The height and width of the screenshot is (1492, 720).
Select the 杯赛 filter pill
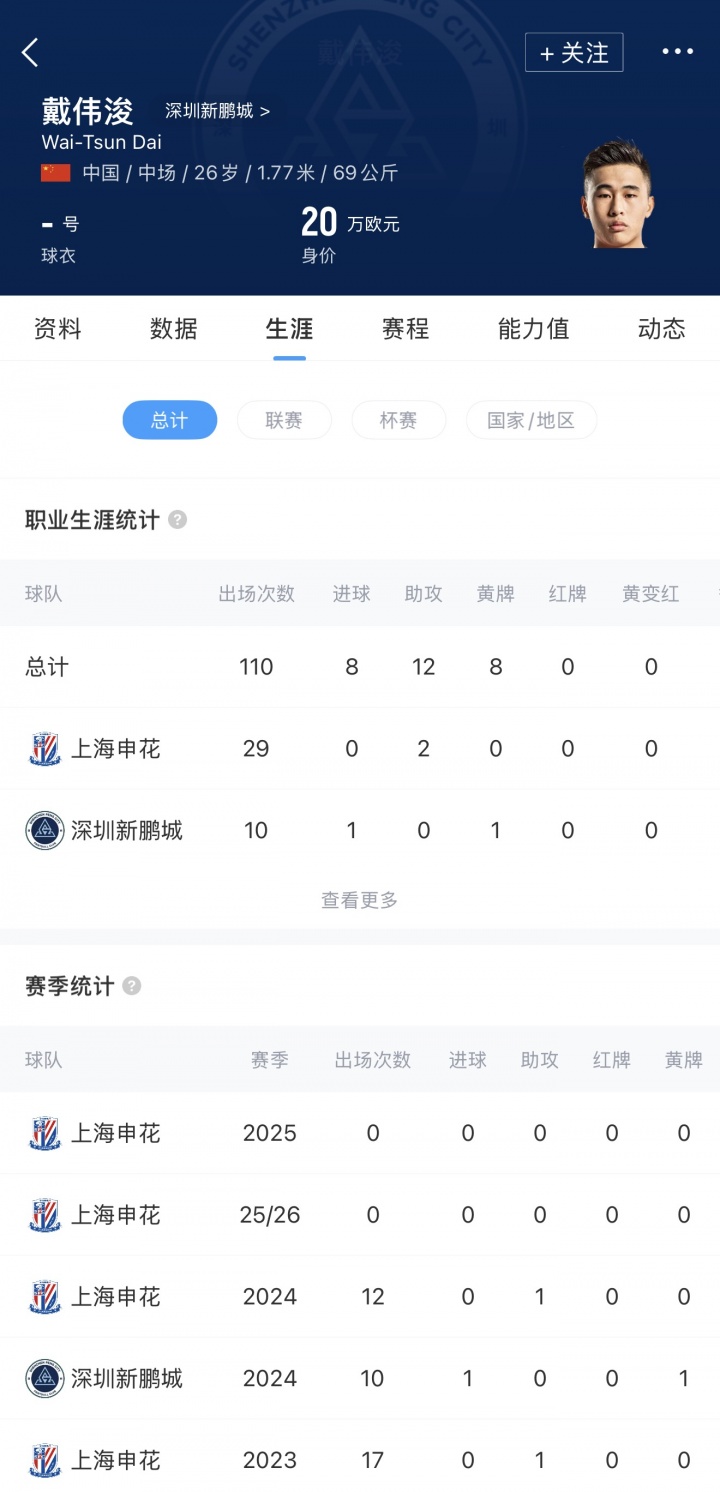[398, 421]
